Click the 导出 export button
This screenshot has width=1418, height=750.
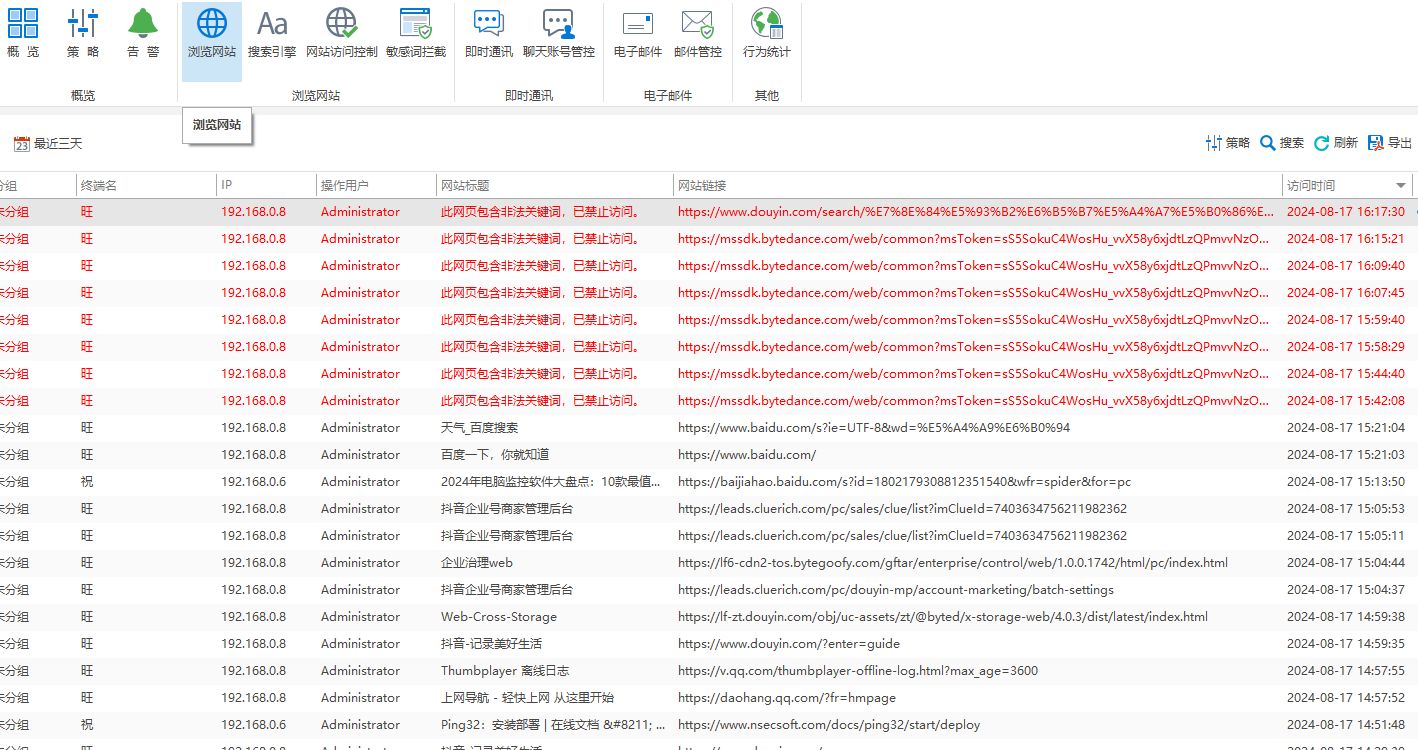[1391, 143]
